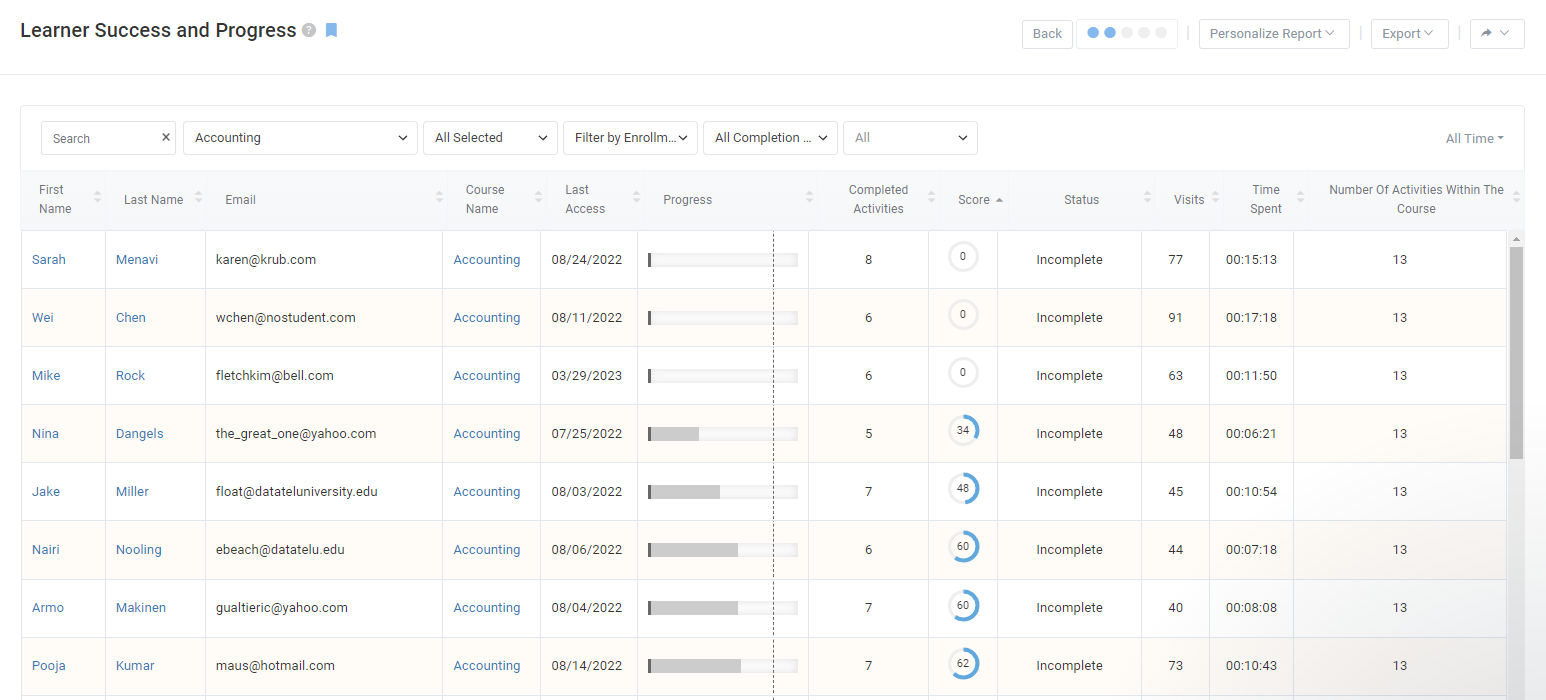Sort by Score column arrow

pyautogui.click(x=999, y=200)
